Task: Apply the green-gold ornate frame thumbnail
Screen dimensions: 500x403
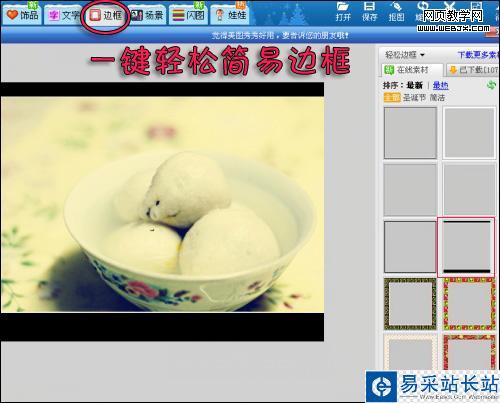Action: (x=410, y=304)
